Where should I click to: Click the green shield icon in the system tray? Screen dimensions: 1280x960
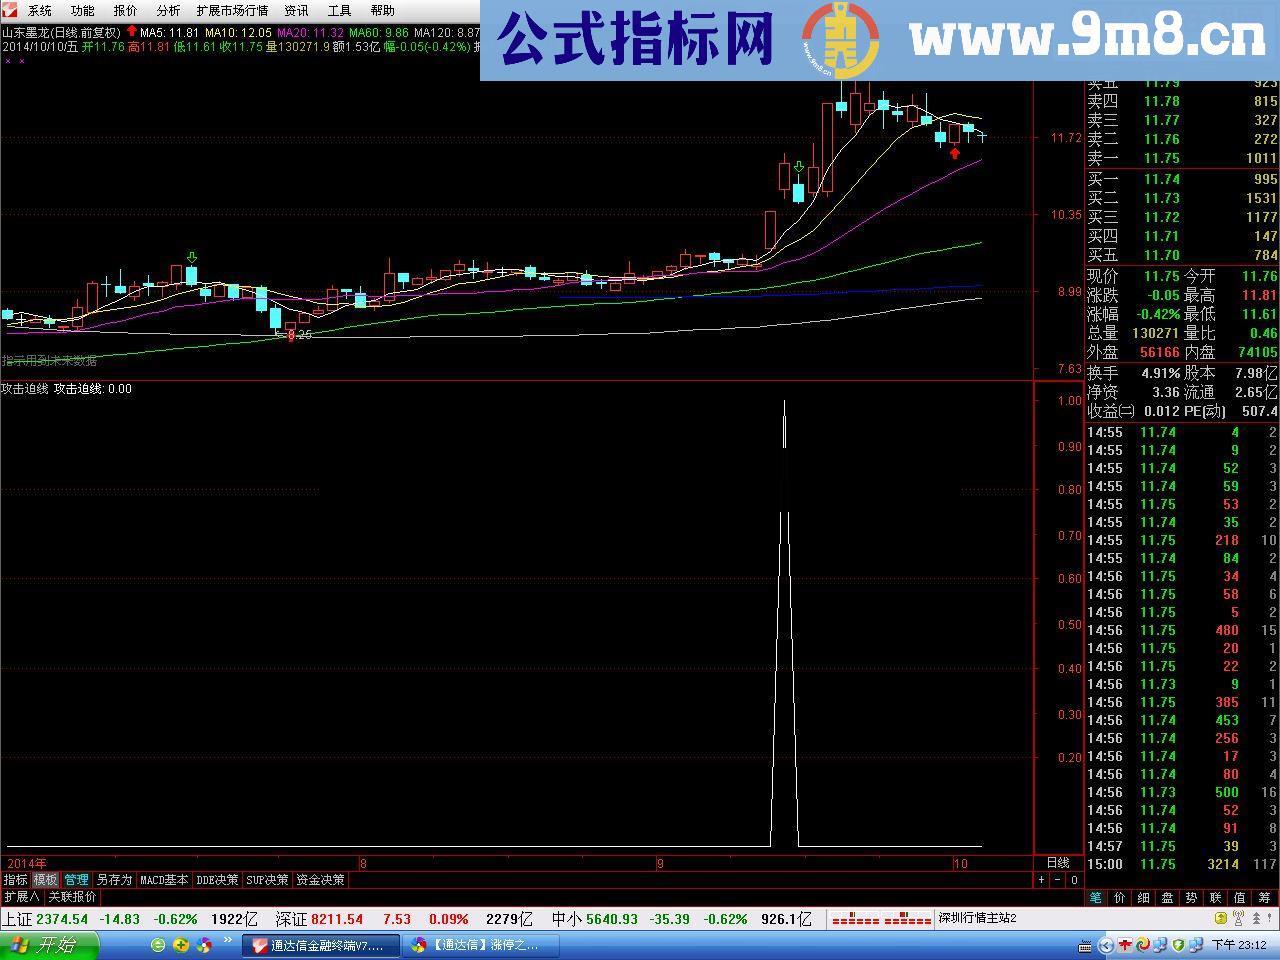click(1178, 945)
